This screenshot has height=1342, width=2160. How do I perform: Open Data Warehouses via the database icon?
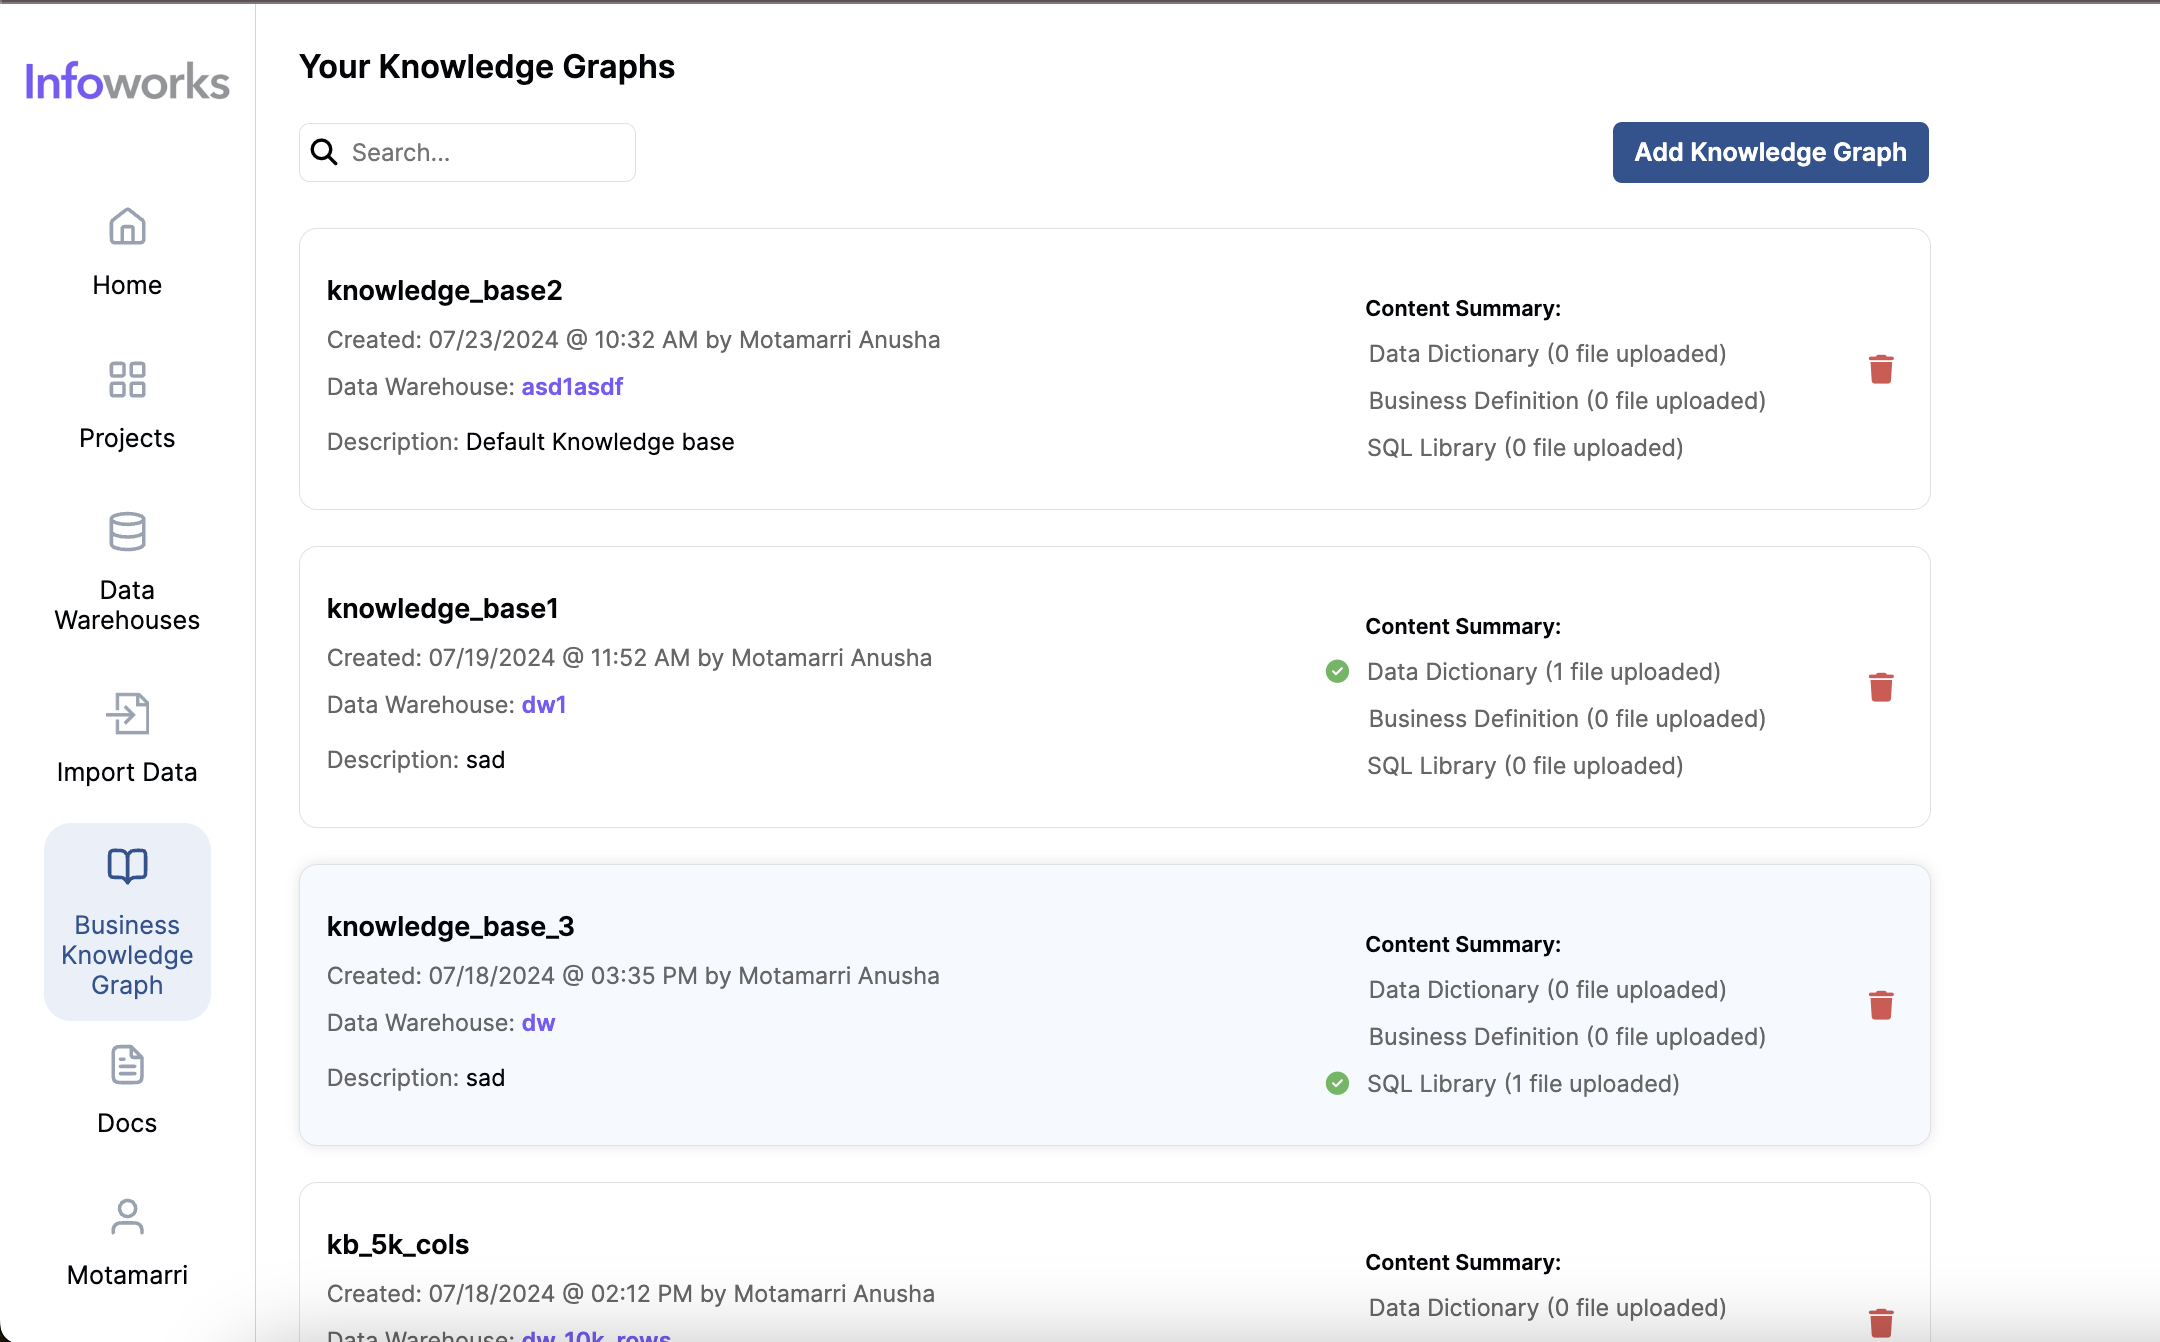click(x=127, y=531)
